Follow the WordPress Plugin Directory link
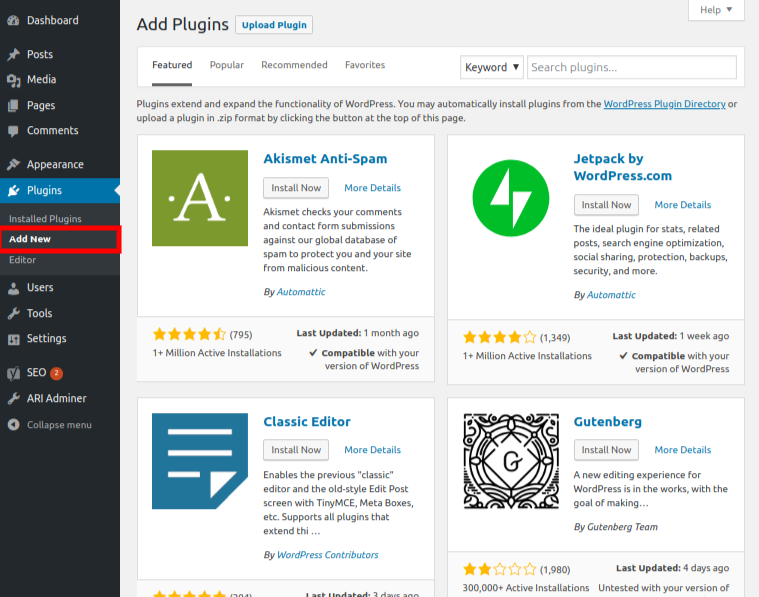 coord(665,104)
